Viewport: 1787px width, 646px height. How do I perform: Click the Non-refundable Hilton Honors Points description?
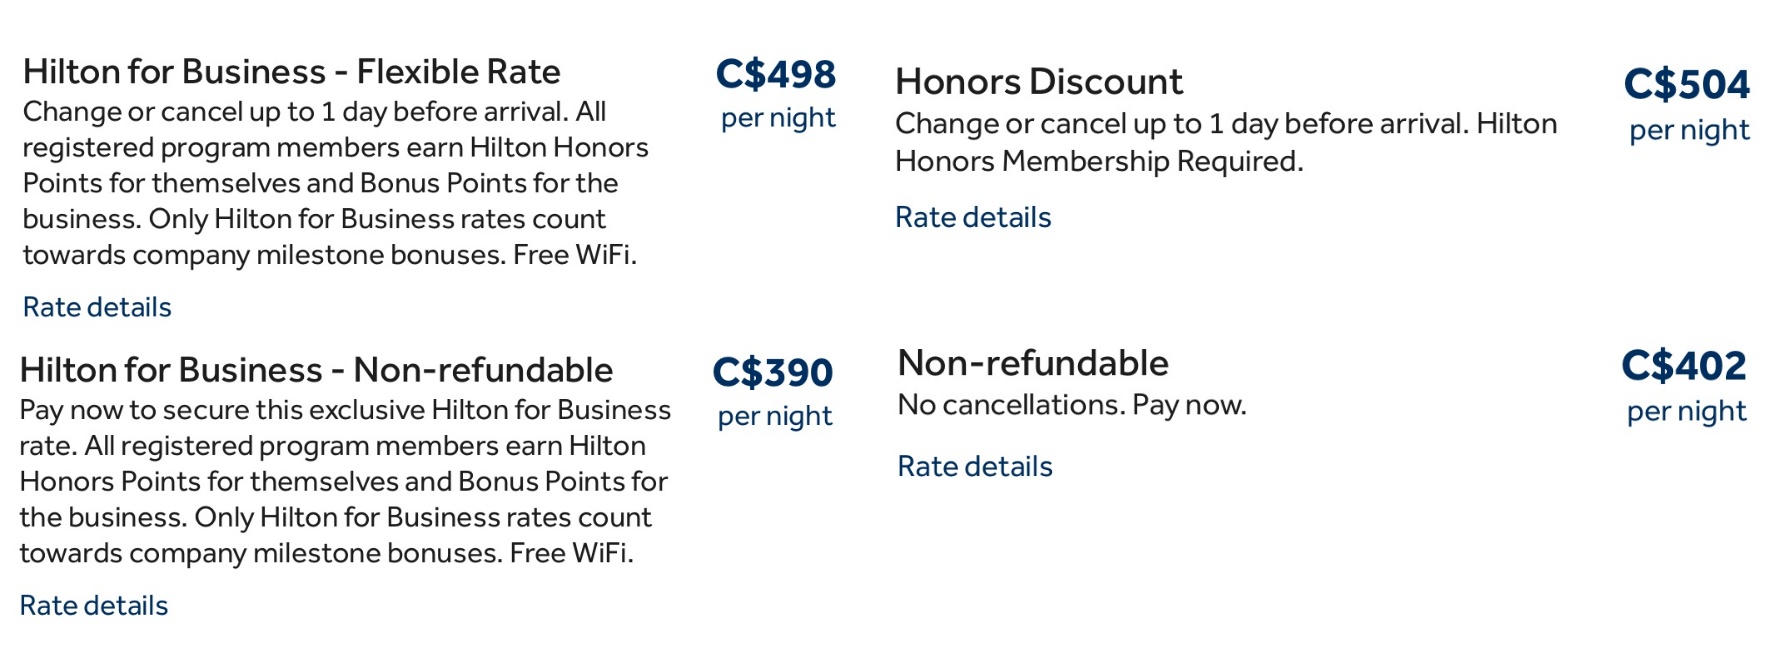(345, 481)
